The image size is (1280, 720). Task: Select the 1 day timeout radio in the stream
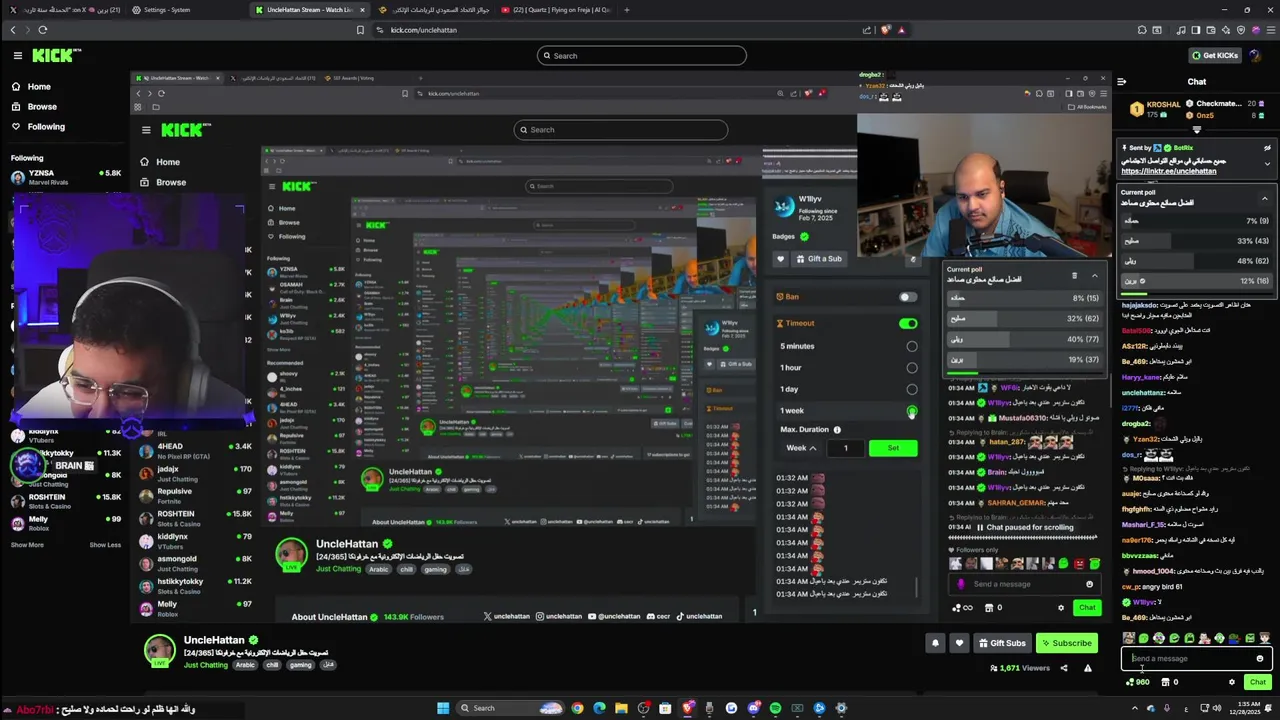click(911, 389)
